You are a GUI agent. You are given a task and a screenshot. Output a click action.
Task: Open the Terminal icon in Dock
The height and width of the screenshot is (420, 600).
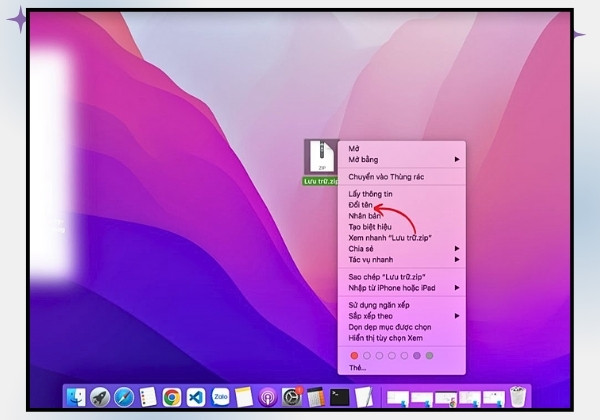pyautogui.click(x=340, y=397)
